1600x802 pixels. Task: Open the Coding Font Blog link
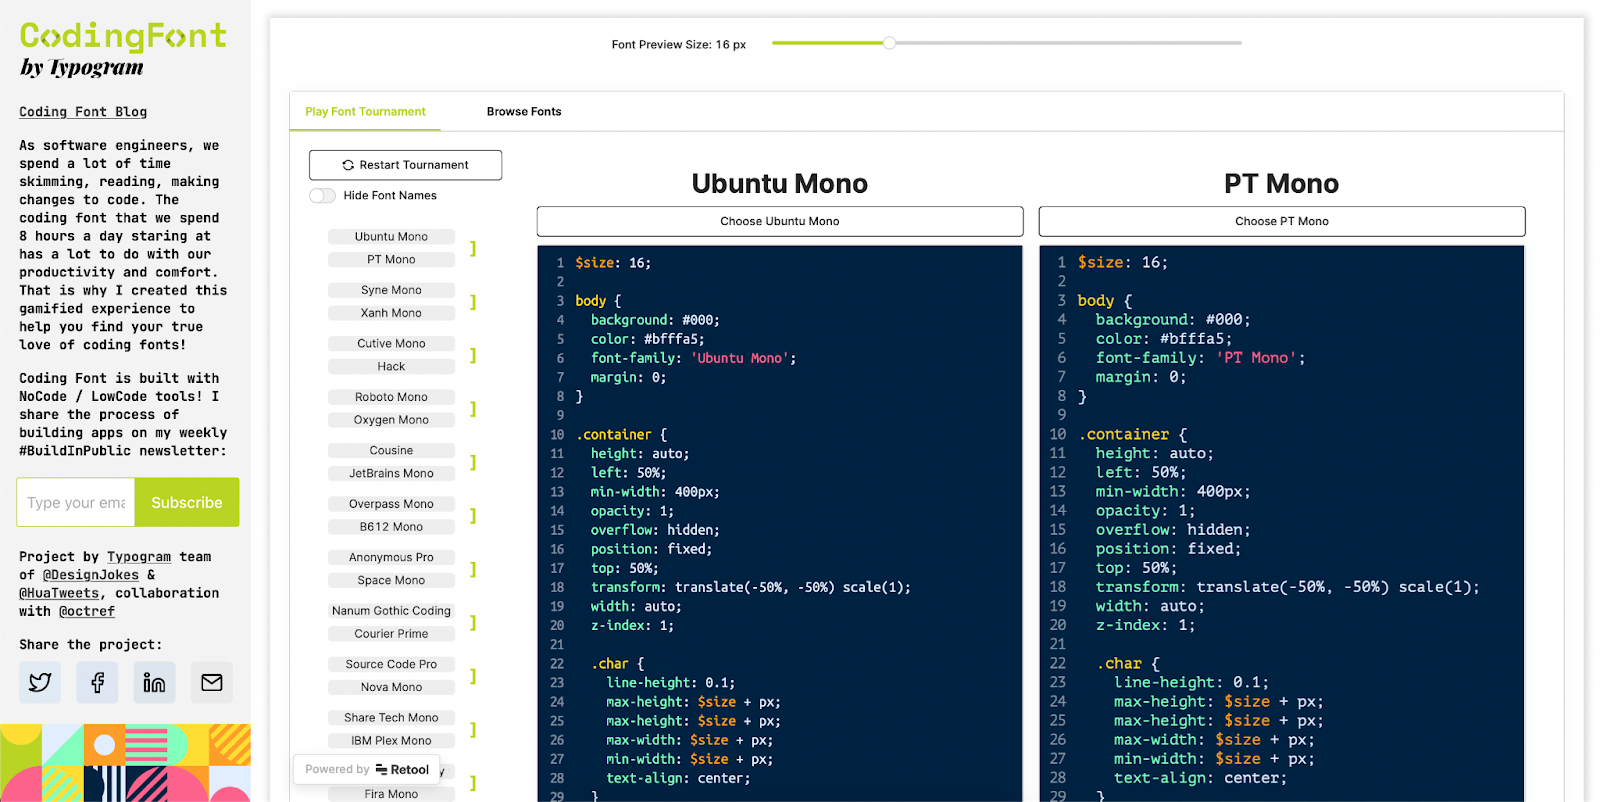83,112
